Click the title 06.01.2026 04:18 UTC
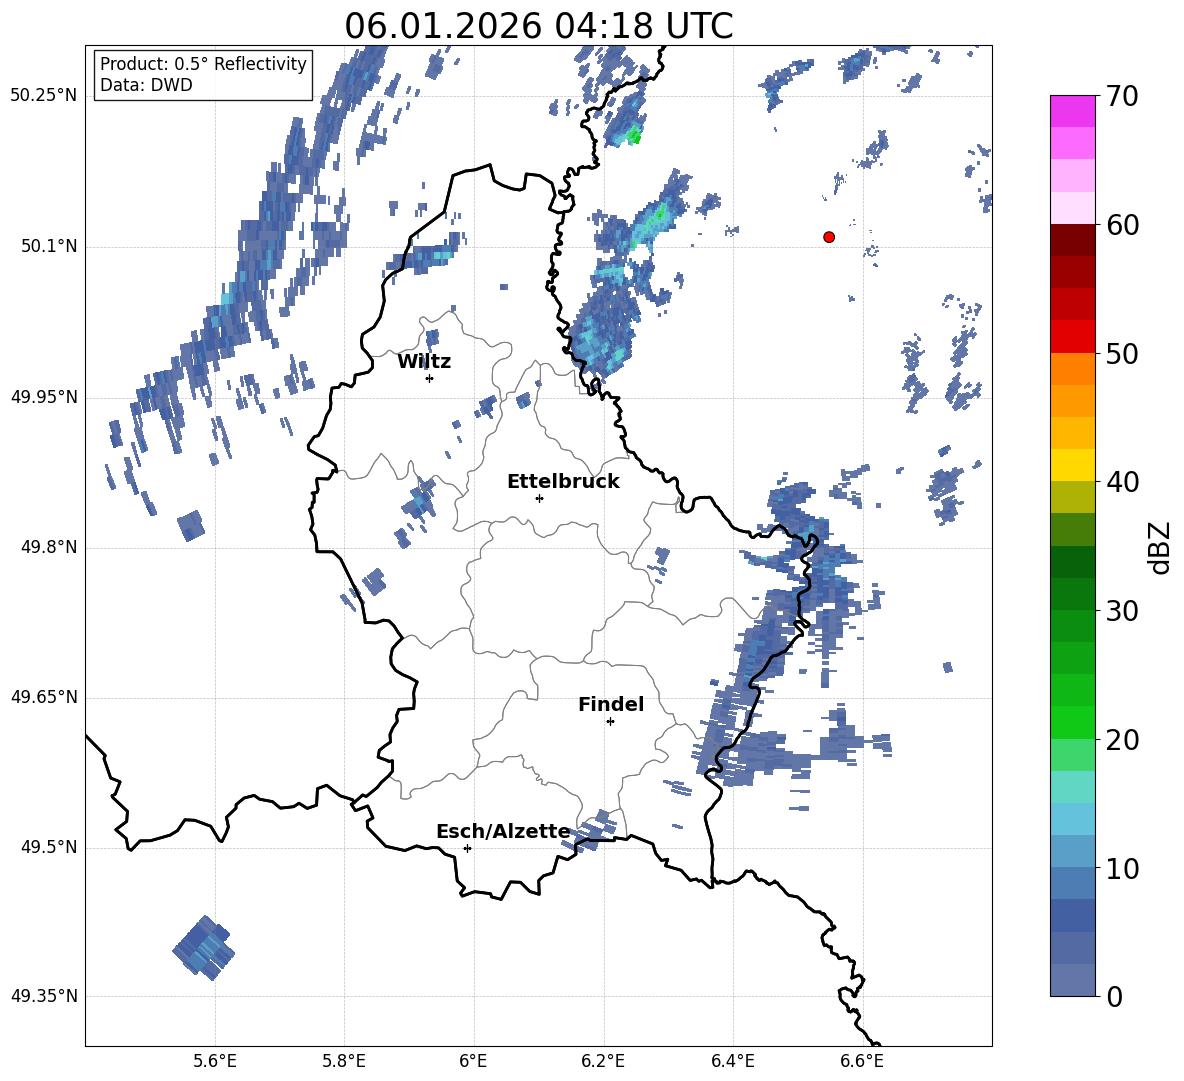The height and width of the screenshot is (1081, 1184). pos(539,26)
